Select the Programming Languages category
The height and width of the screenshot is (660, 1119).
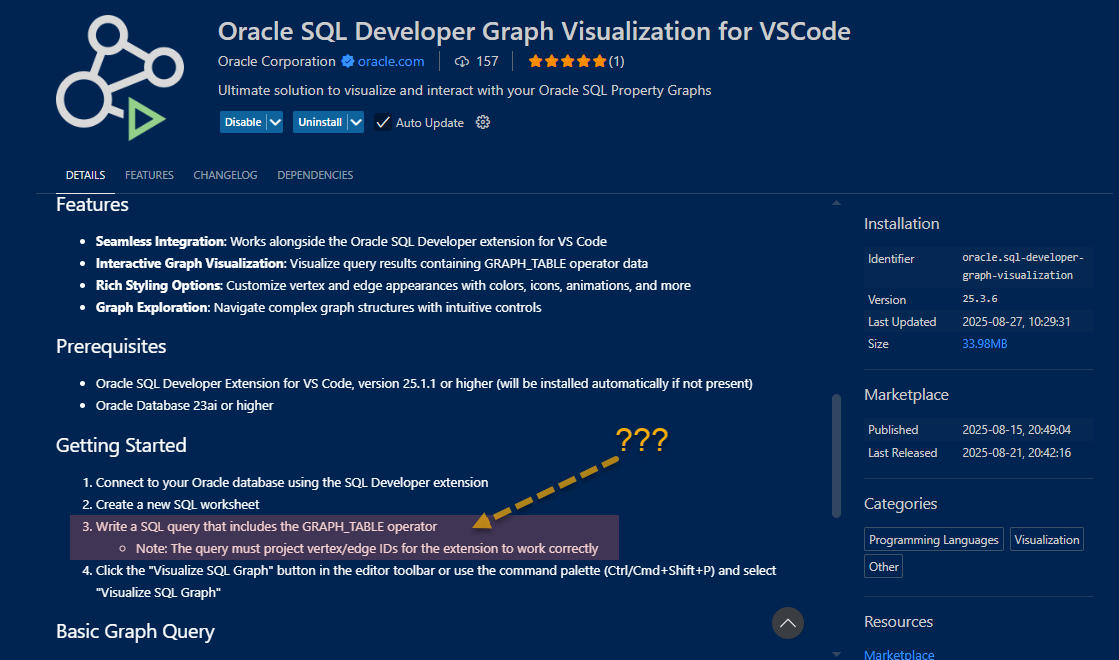933,539
